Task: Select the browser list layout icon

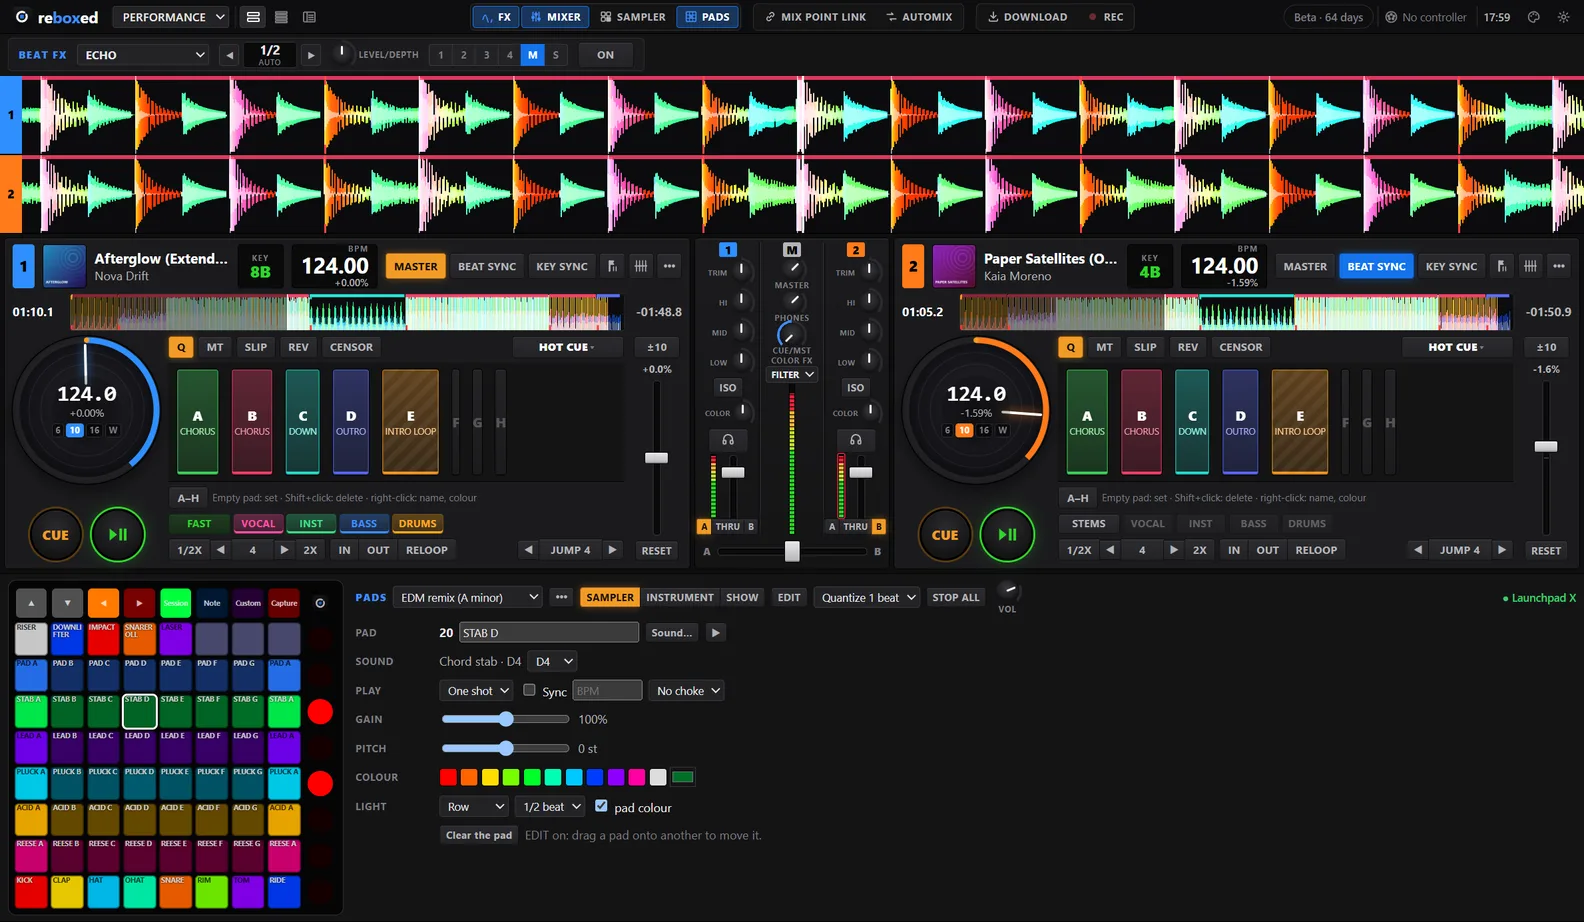Action: (310, 17)
